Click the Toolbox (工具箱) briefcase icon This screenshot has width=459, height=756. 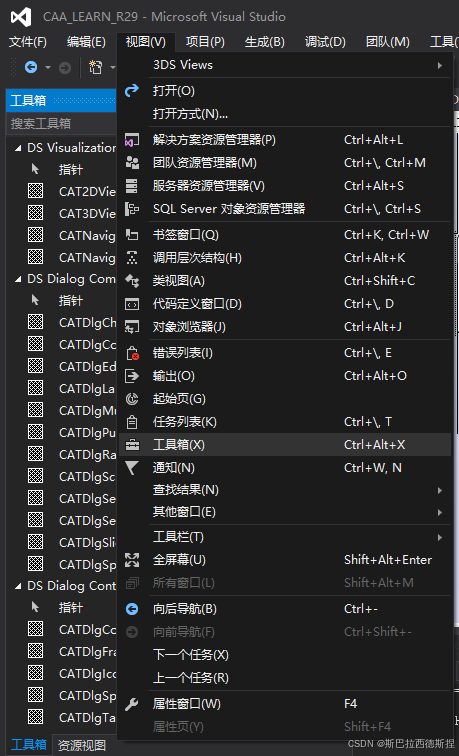[132, 445]
